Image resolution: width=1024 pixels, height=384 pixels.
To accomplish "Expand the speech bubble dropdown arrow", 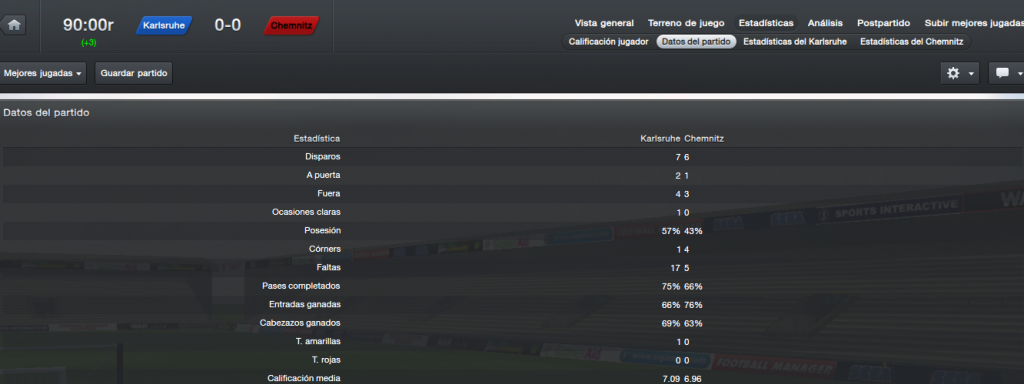I will click(x=1019, y=74).
